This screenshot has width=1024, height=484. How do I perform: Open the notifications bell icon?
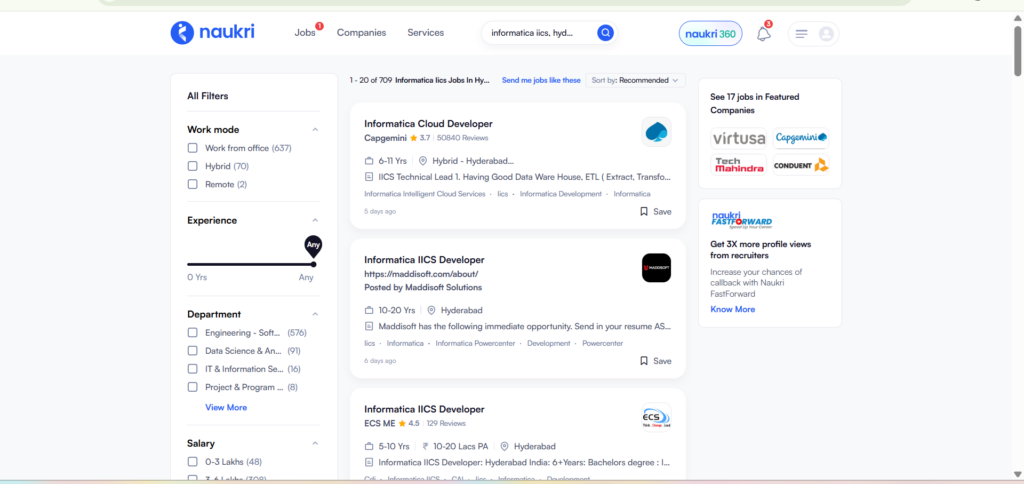pyautogui.click(x=763, y=34)
